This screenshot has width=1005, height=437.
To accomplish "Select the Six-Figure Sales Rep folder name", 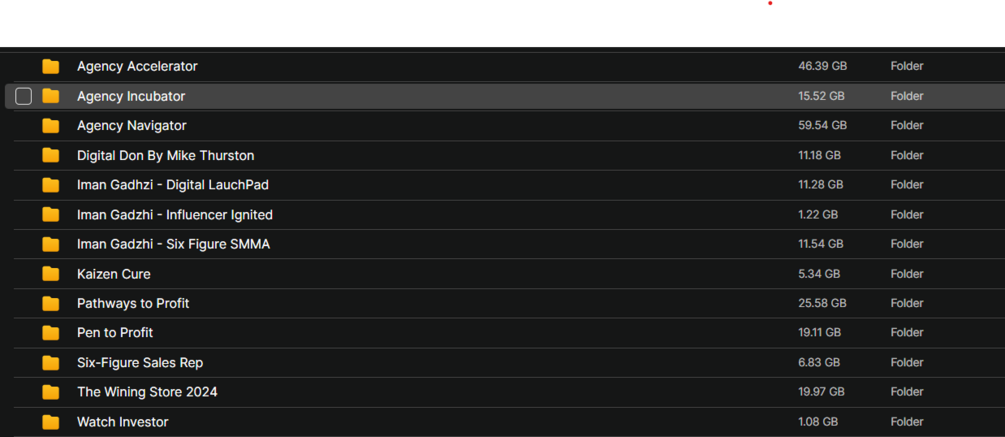I will coord(140,363).
